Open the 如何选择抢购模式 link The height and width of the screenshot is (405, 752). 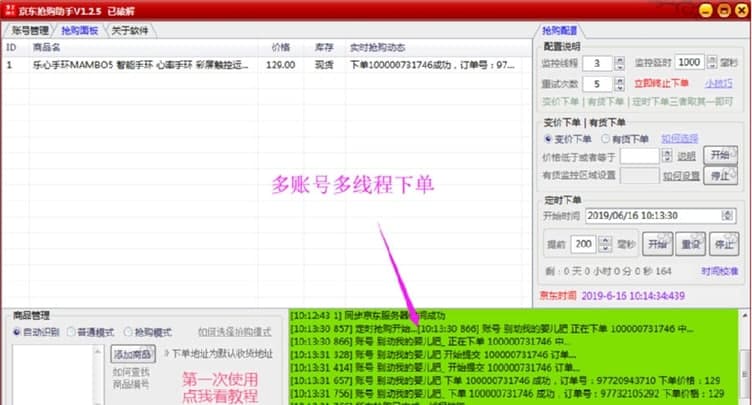235,332
